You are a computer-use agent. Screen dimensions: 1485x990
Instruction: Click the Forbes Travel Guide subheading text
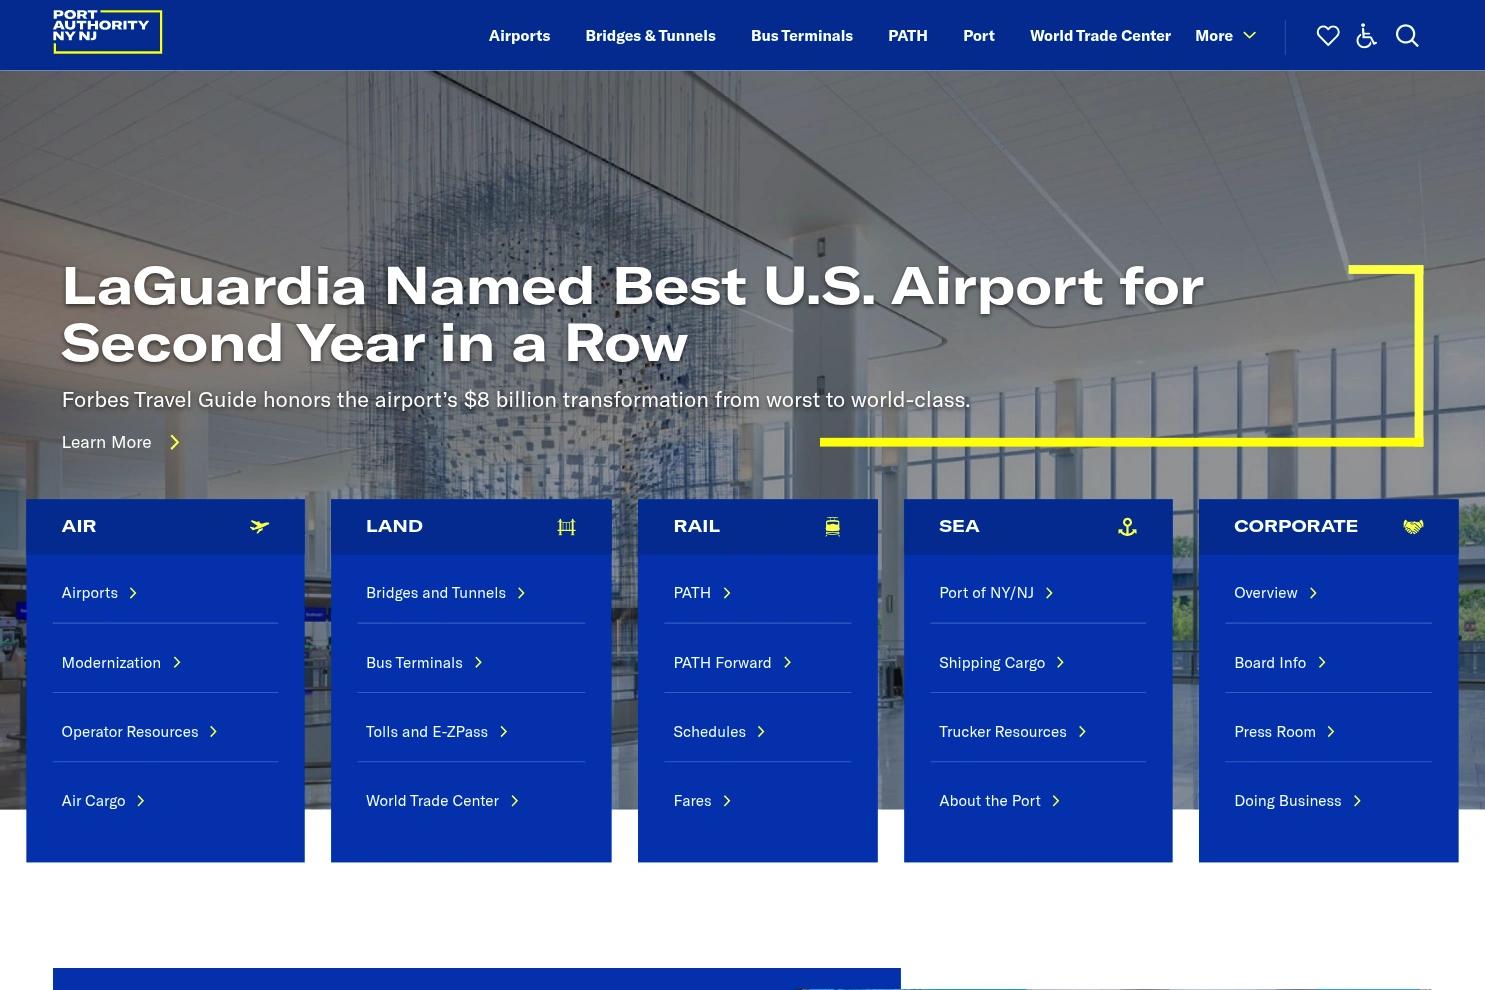[x=516, y=400]
